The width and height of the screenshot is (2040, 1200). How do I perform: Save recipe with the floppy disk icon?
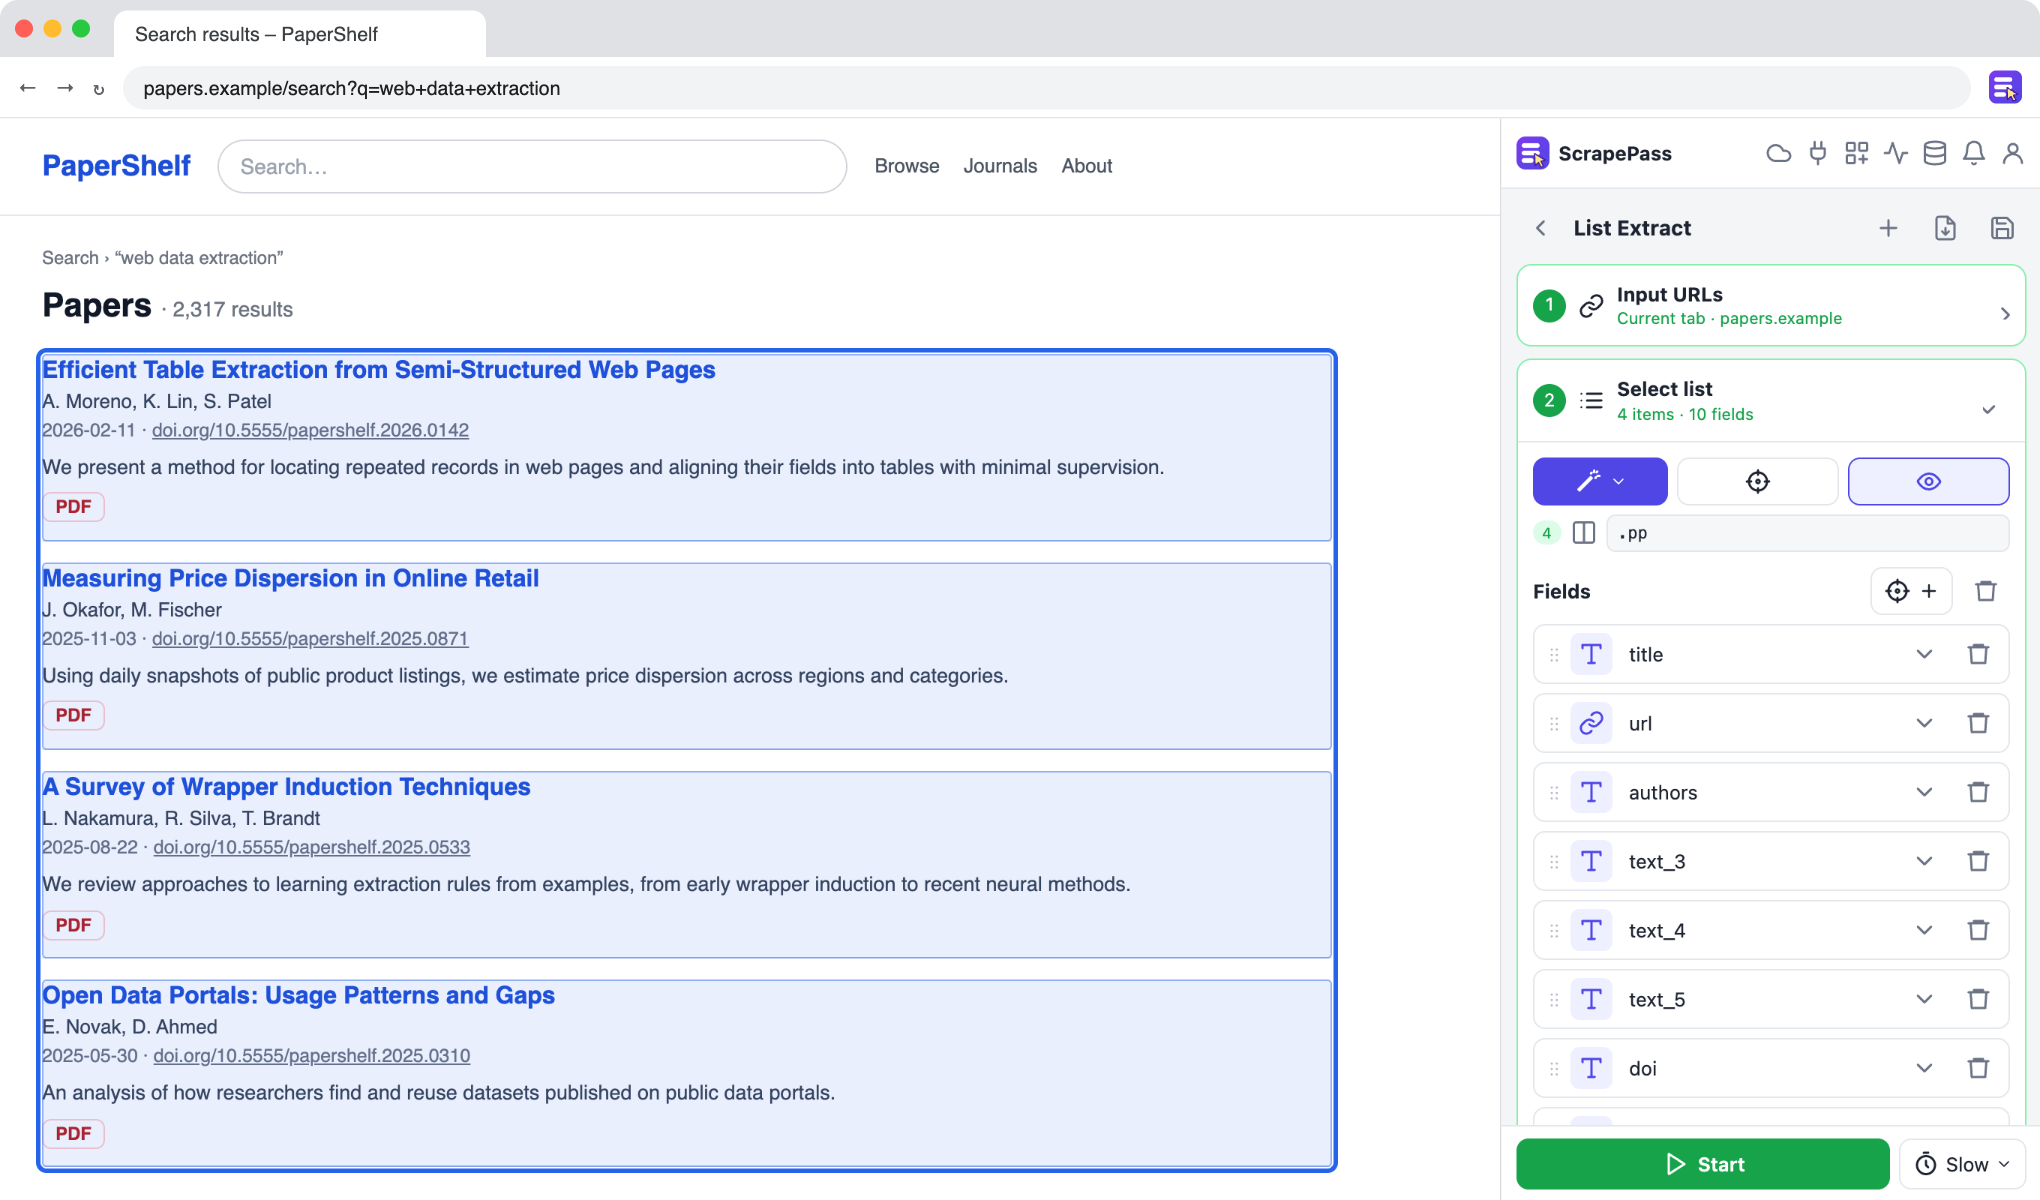2002,228
